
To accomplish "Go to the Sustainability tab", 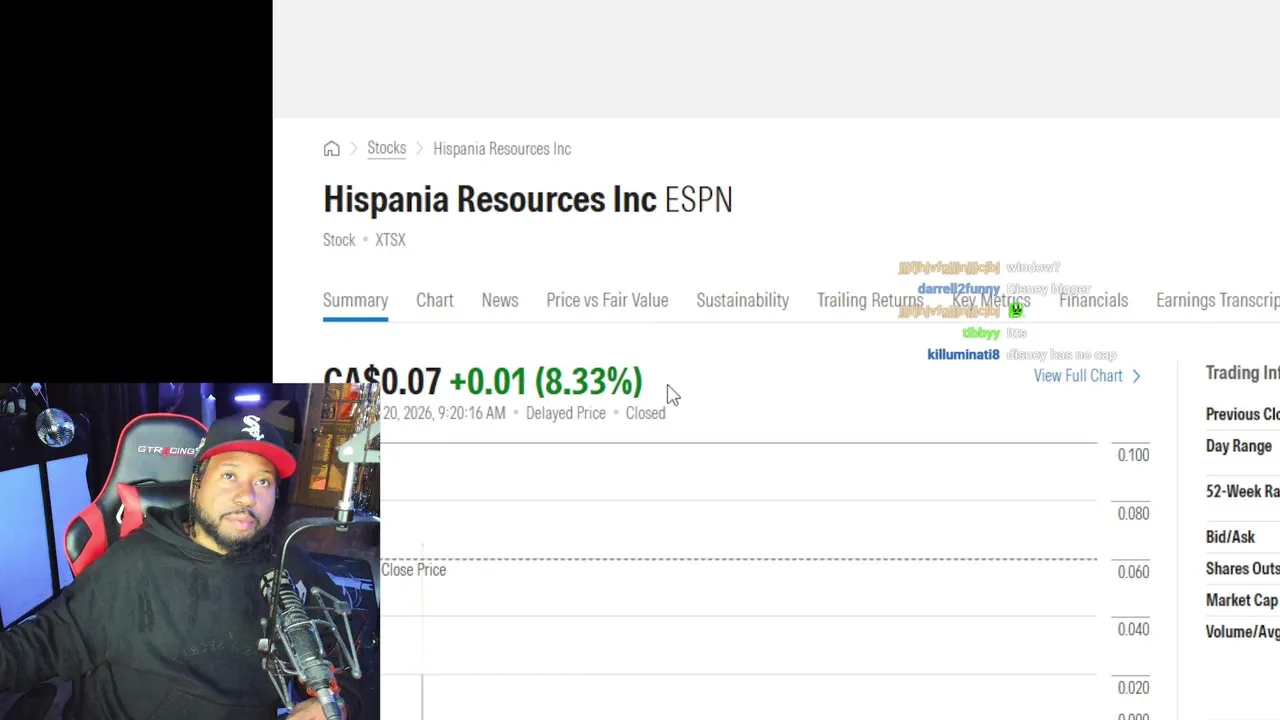I will click(743, 300).
